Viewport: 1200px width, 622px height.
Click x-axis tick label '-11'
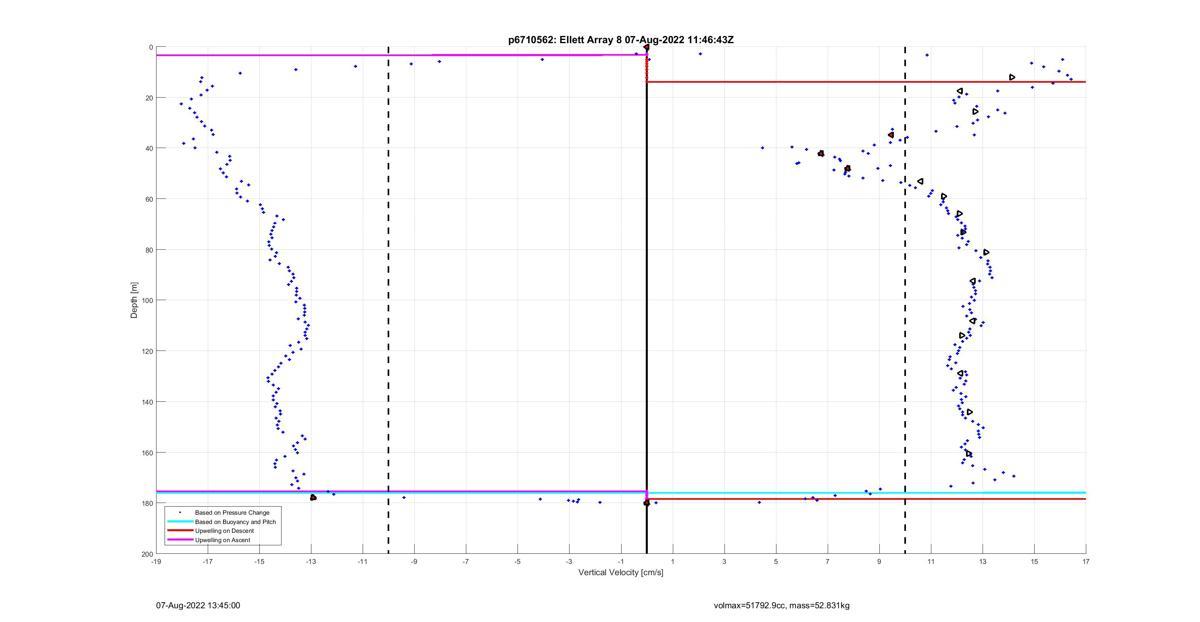[x=363, y=561]
